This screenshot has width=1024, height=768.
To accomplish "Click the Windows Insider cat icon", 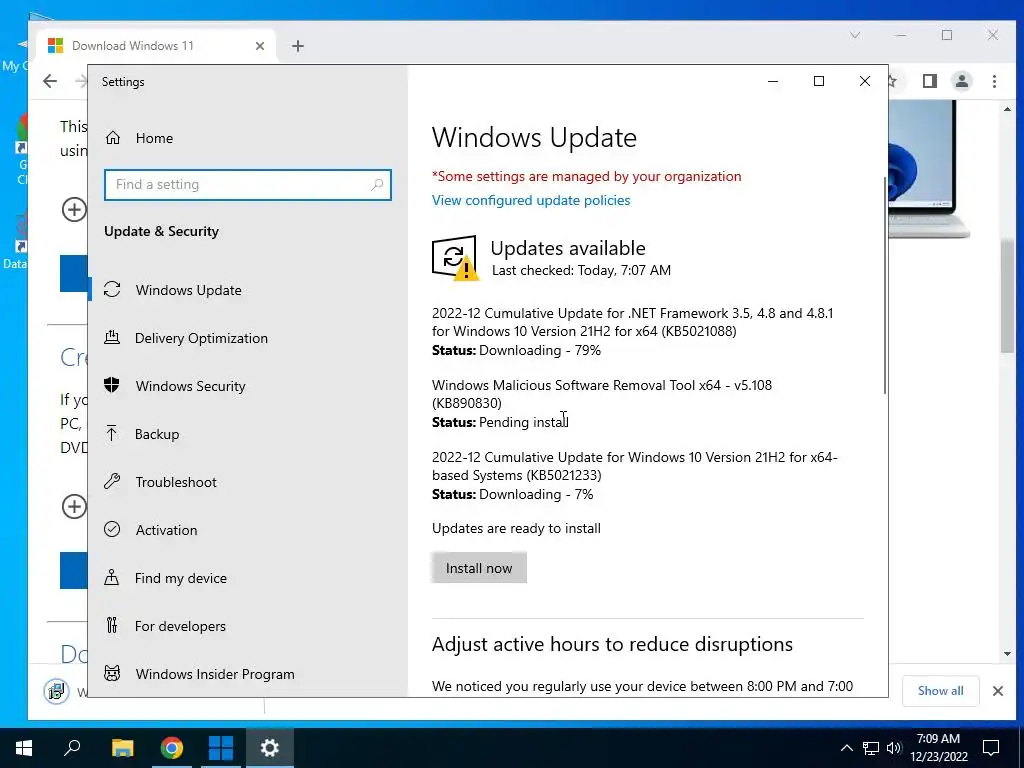I will (x=112, y=673).
